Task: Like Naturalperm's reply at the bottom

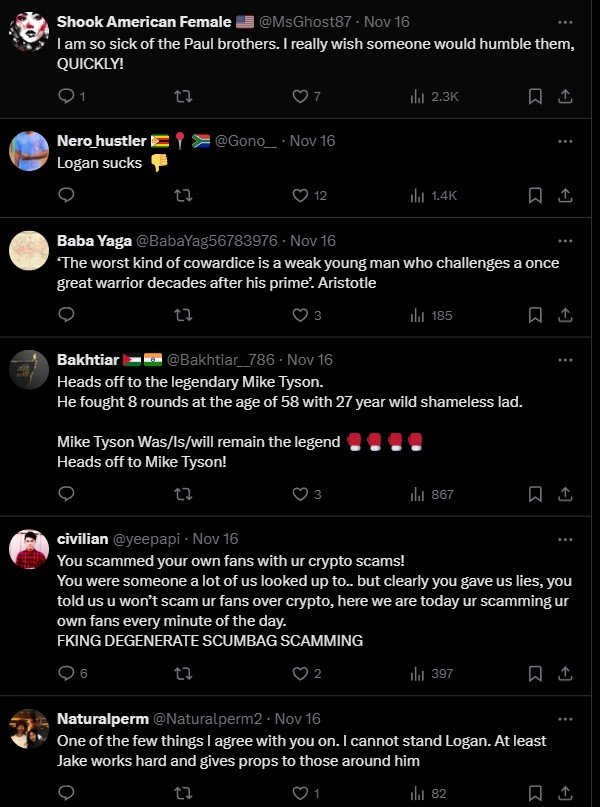Action: point(301,791)
